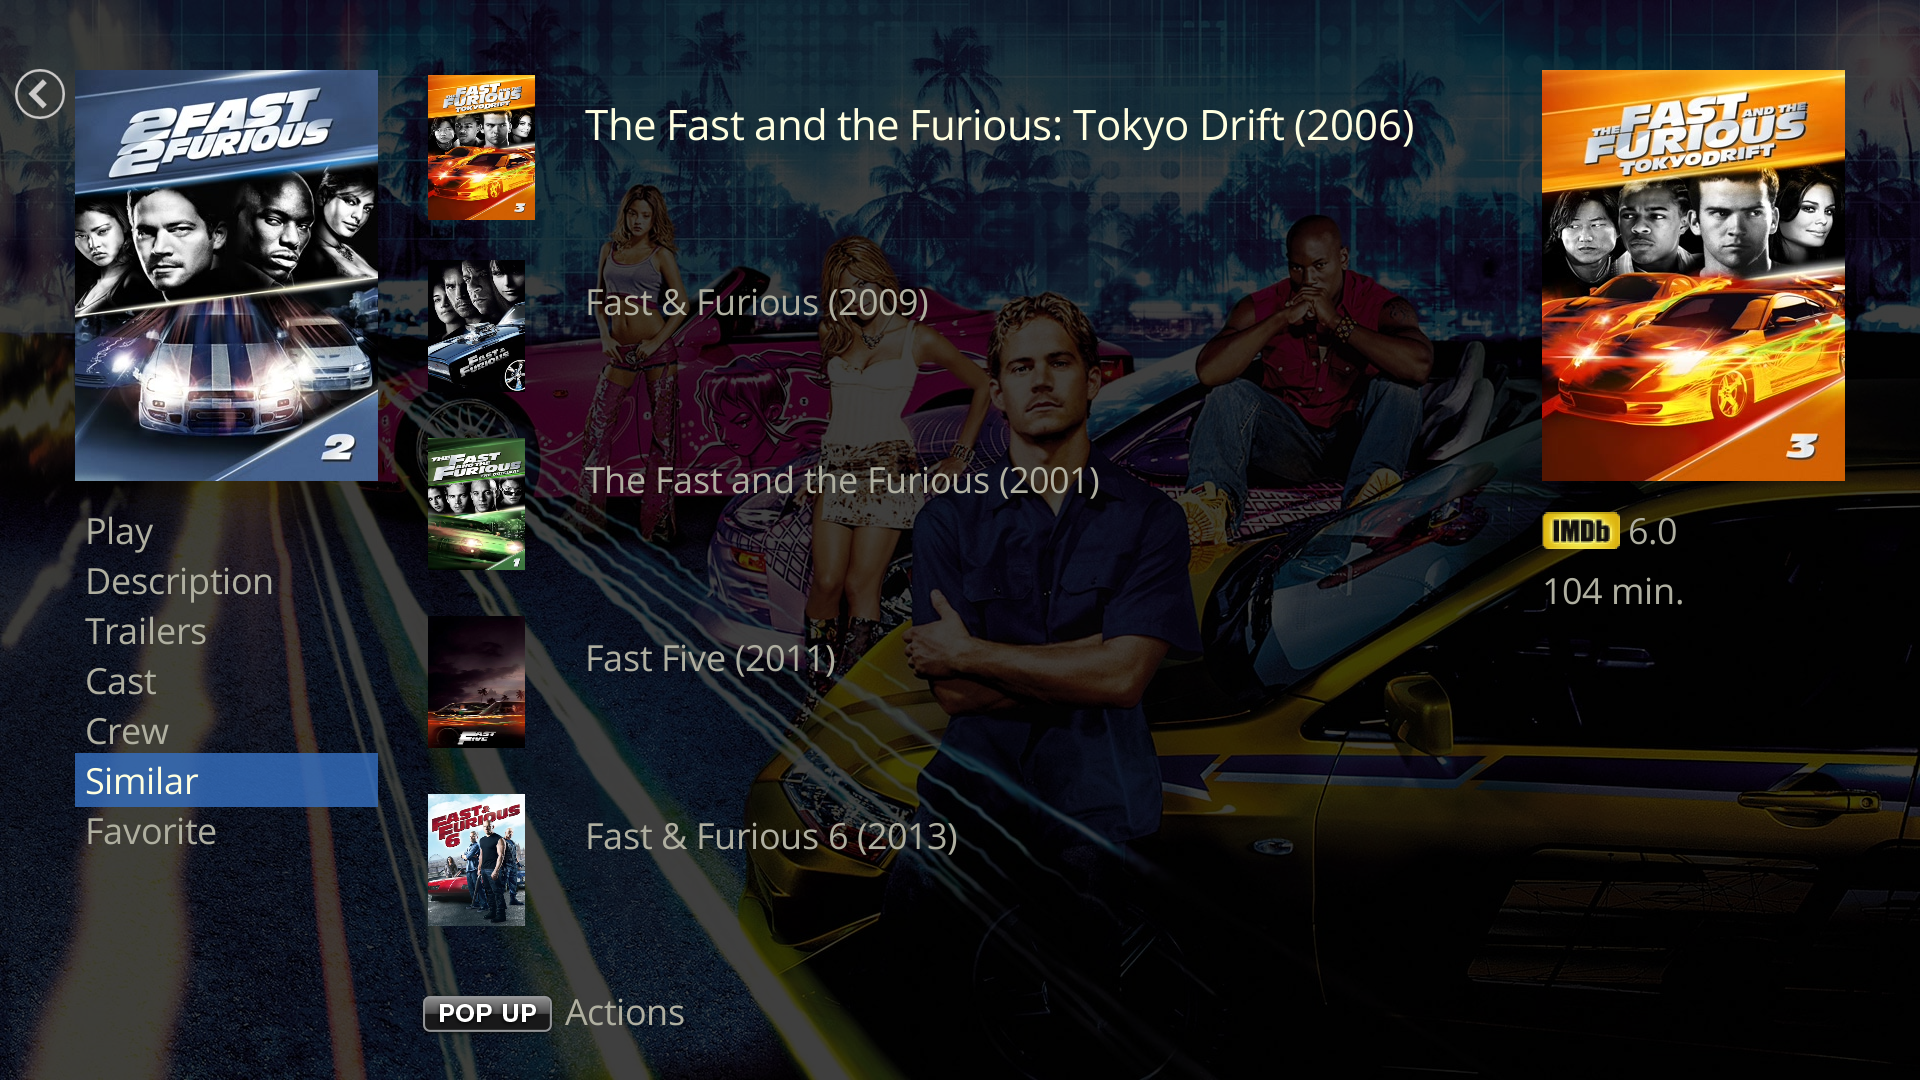Open The Fast and the Furious 2001 thumbnail
Image resolution: width=1920 pixels, height=1080 pixels.
476,504
